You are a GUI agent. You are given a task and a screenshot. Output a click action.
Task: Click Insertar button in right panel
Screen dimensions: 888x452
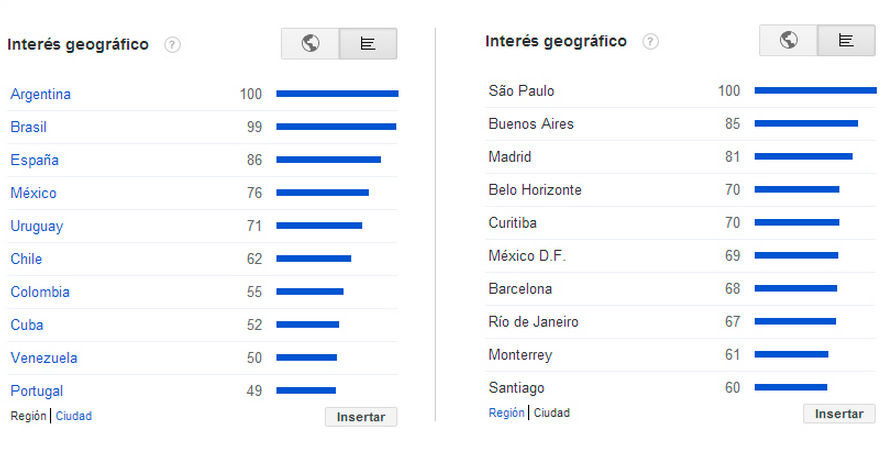(838, 414)
